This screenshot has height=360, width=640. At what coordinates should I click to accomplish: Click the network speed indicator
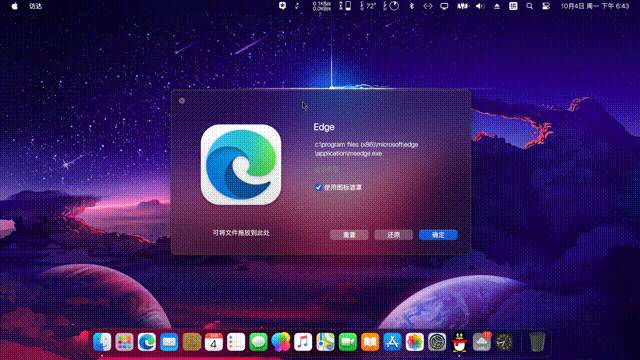pyautogui.click(x=322, y=6)
